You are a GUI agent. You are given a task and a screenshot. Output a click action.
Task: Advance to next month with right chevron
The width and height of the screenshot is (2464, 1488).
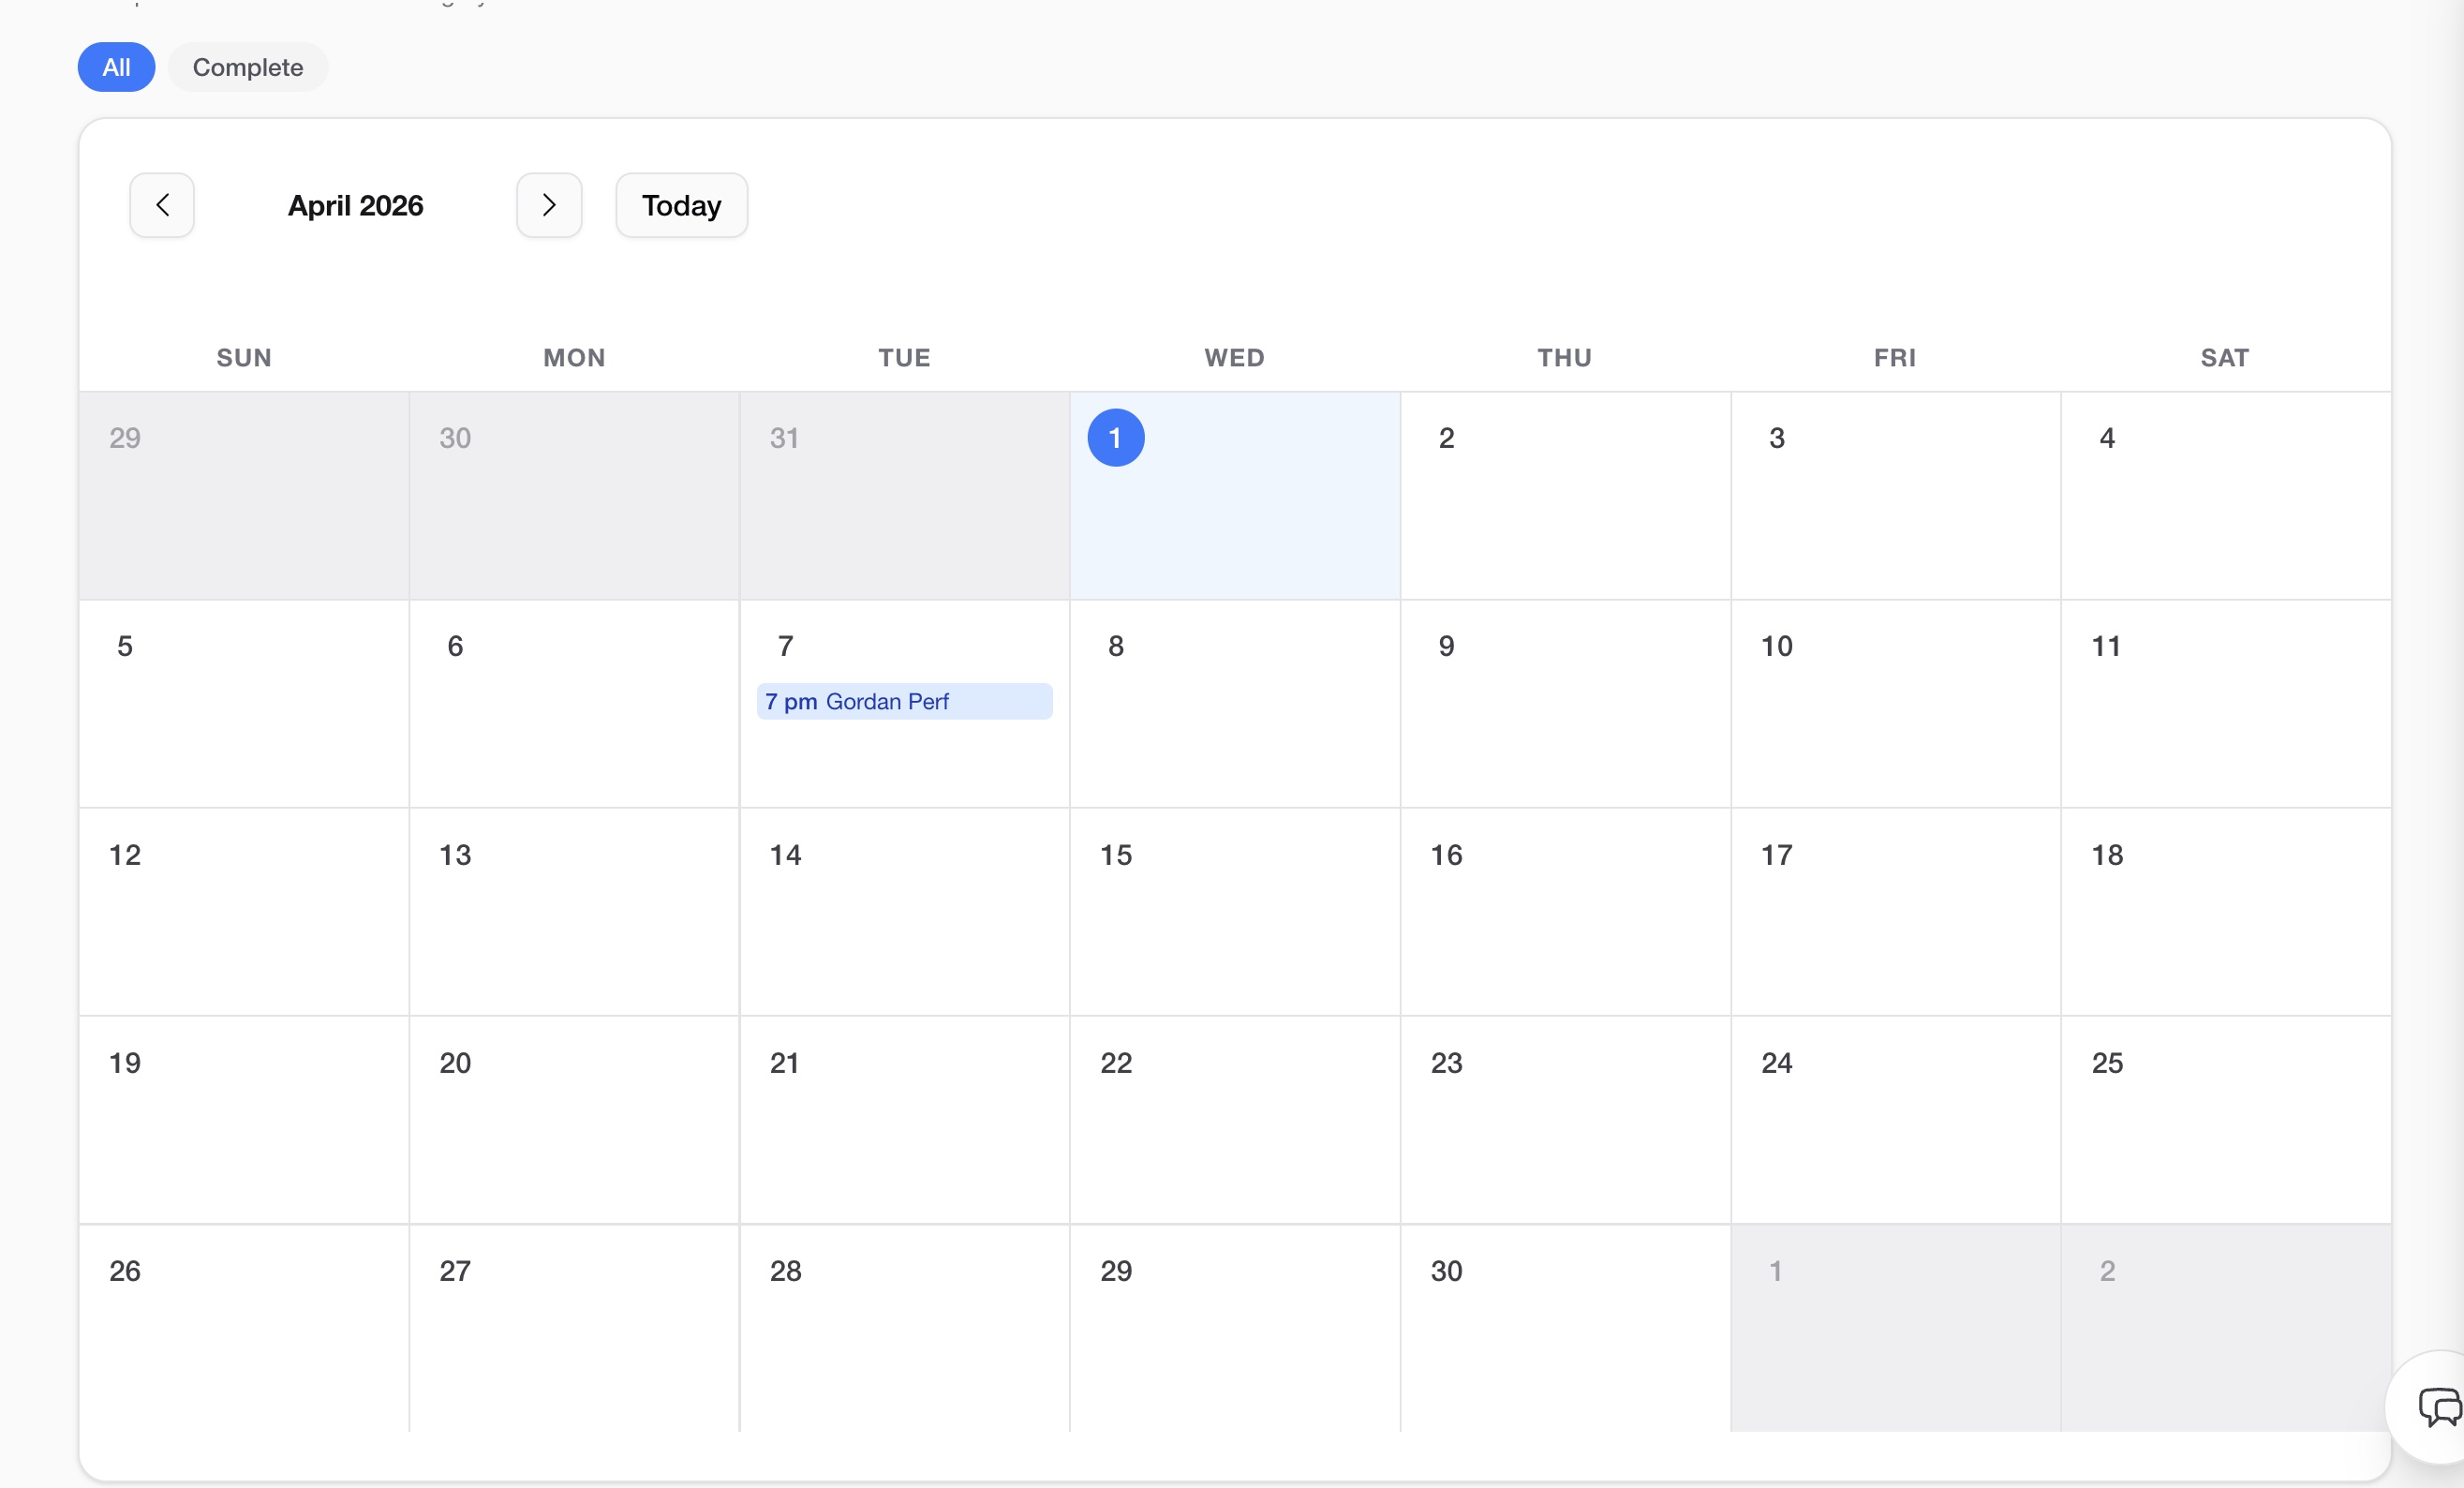click(549, 205)
